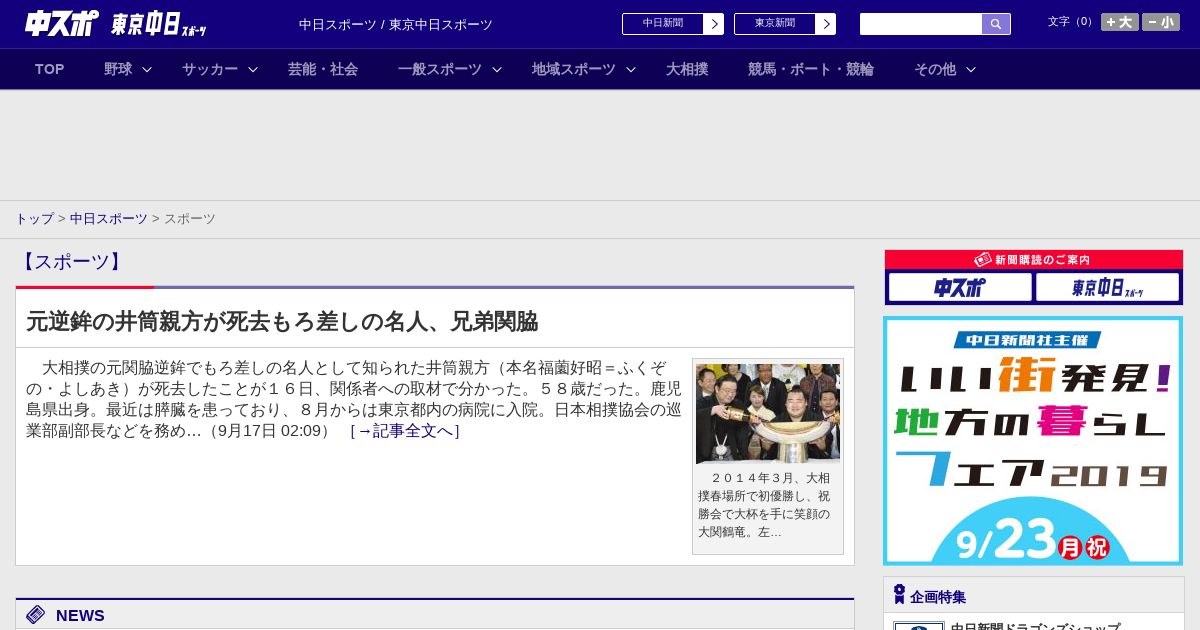Increase text size with 大 button
Image resolution: width=1200 pixels, height=630 pixels.
(x=1120, y=22)
